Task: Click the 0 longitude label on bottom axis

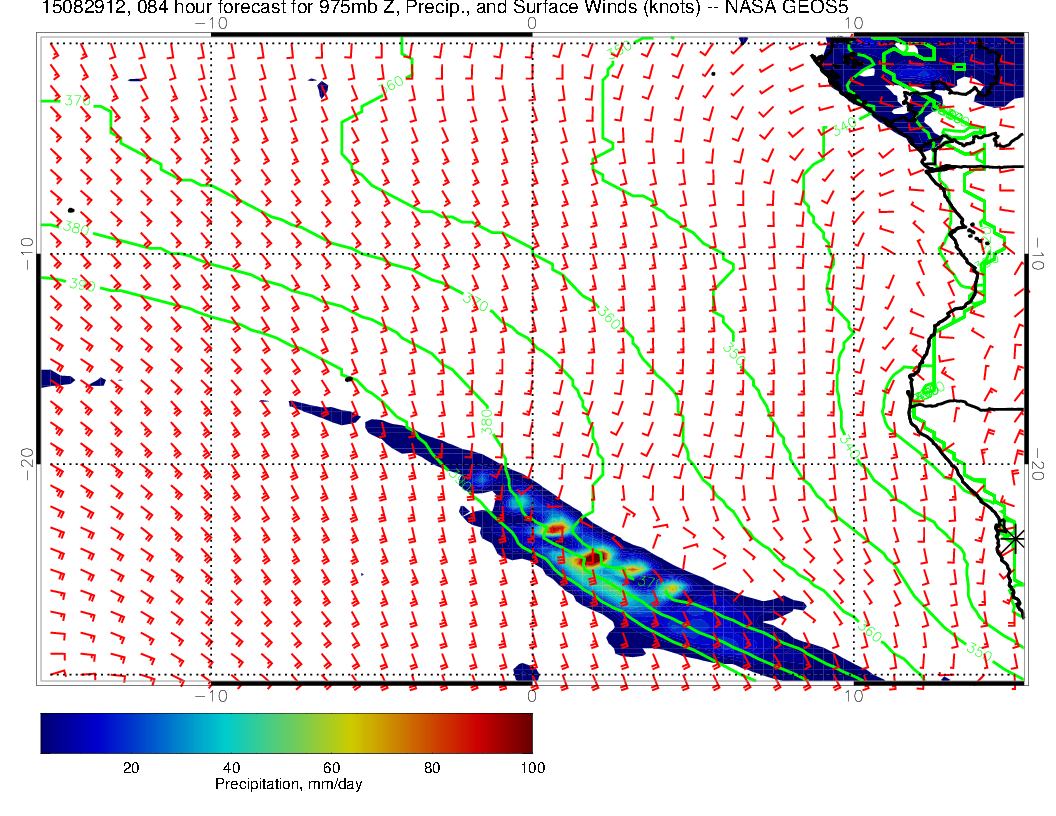Action: point(532,695)
